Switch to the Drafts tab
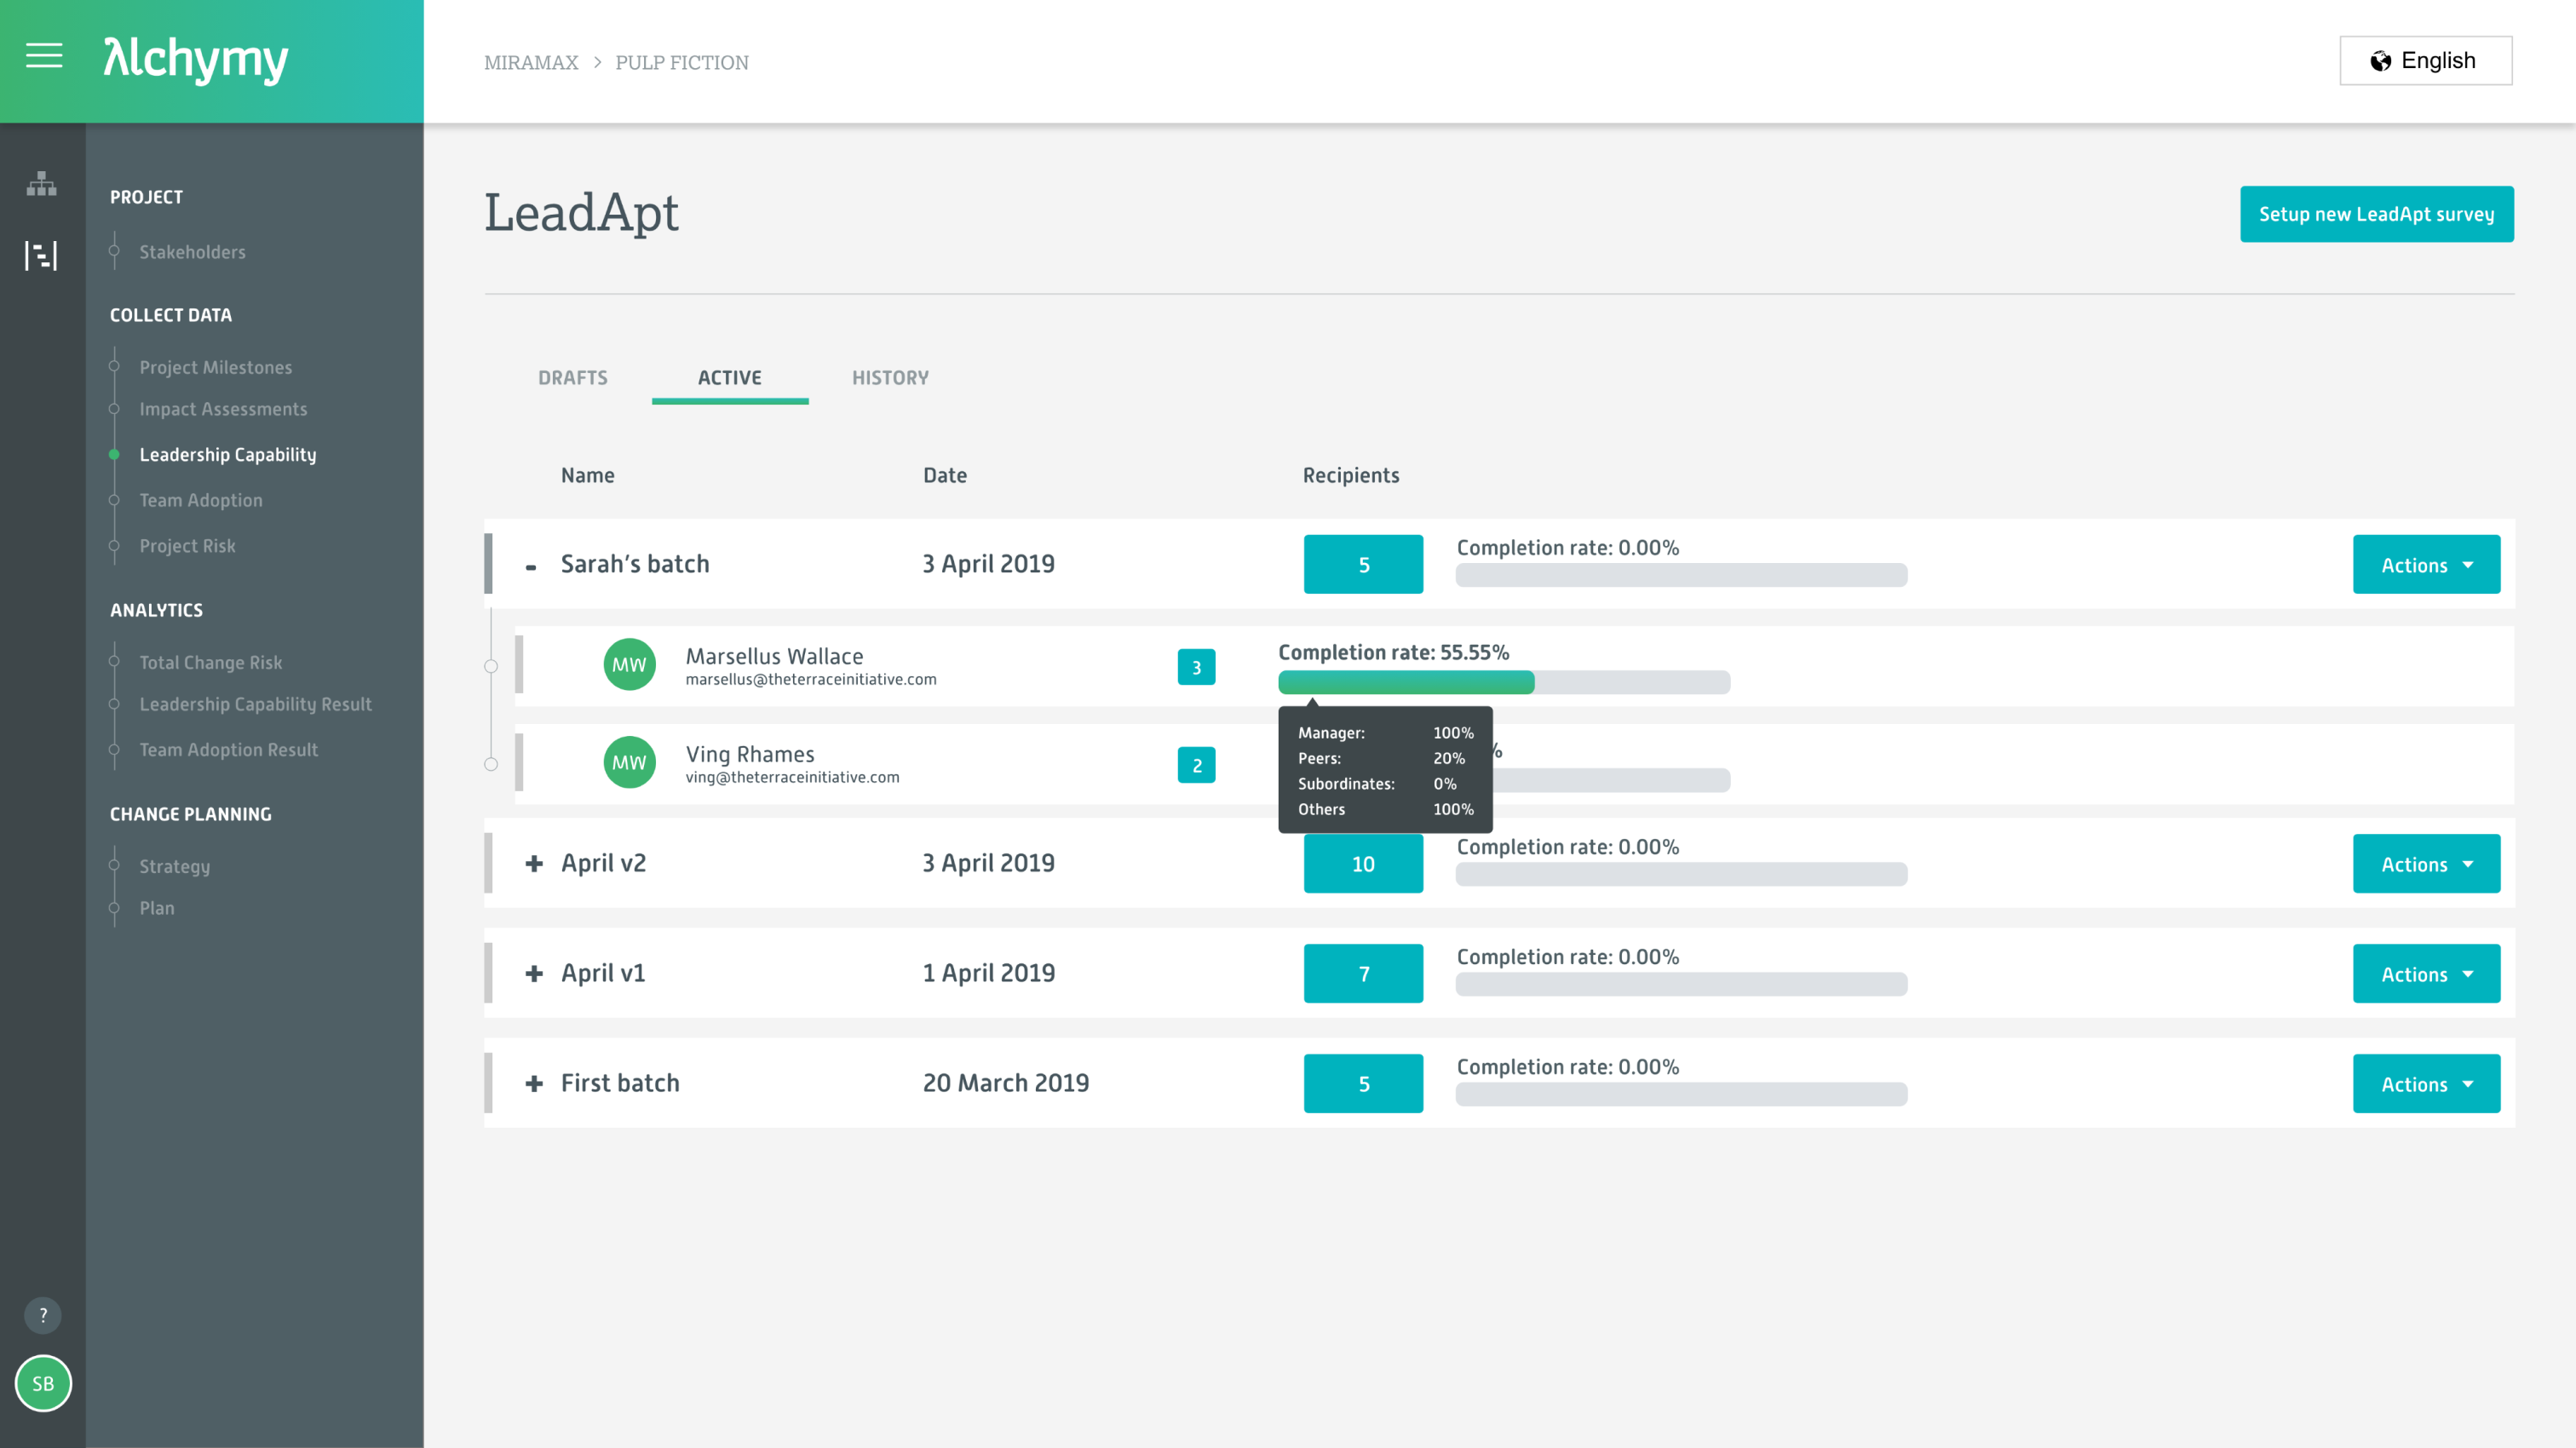Viewport: 2576px width, 1448px height. (x=573, y=378)
